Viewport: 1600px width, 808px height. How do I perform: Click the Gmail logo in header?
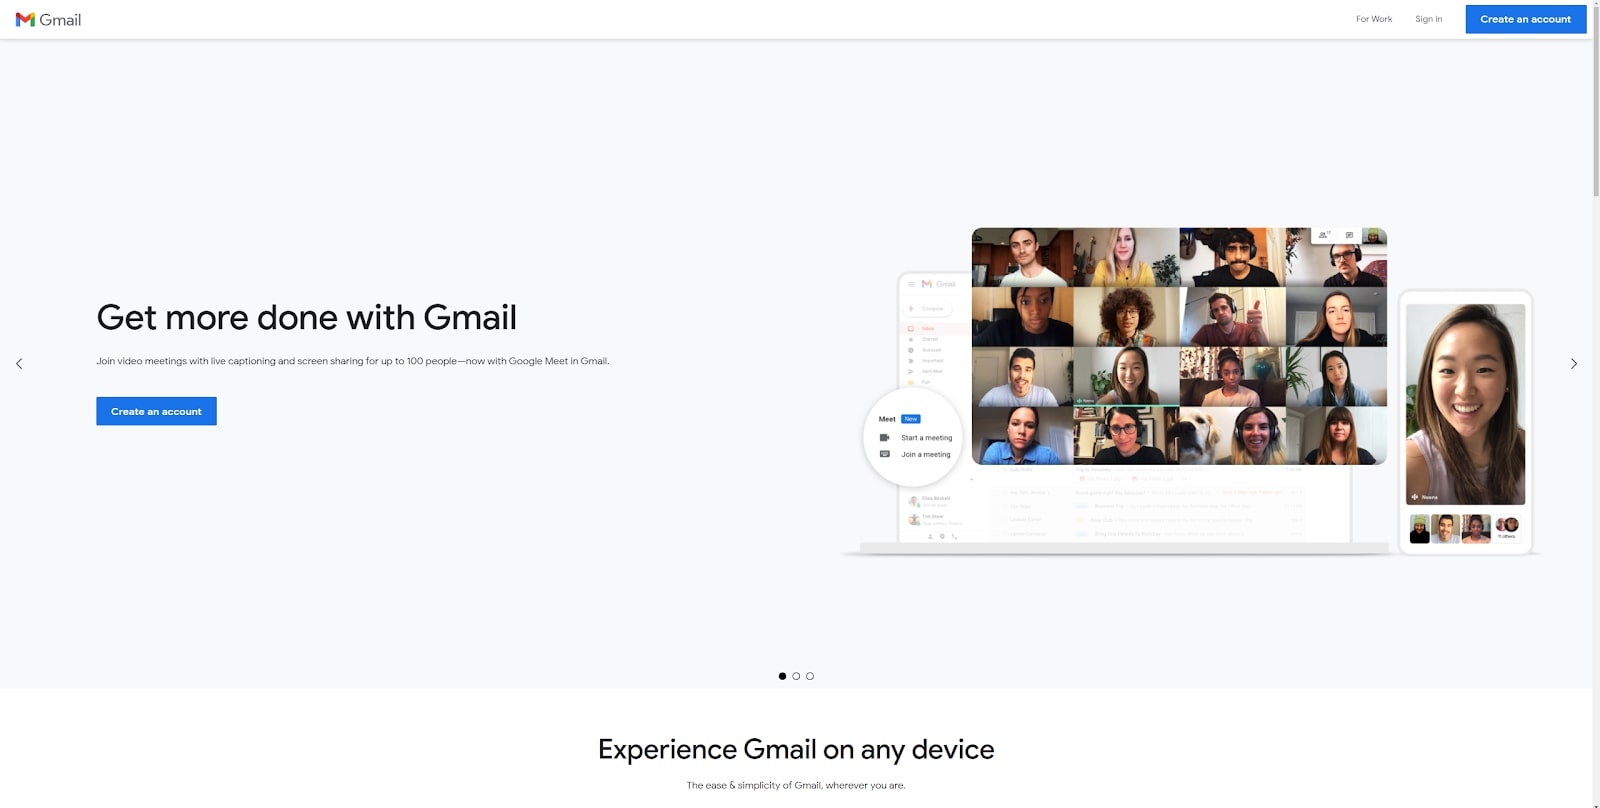[x=48, y=19]
